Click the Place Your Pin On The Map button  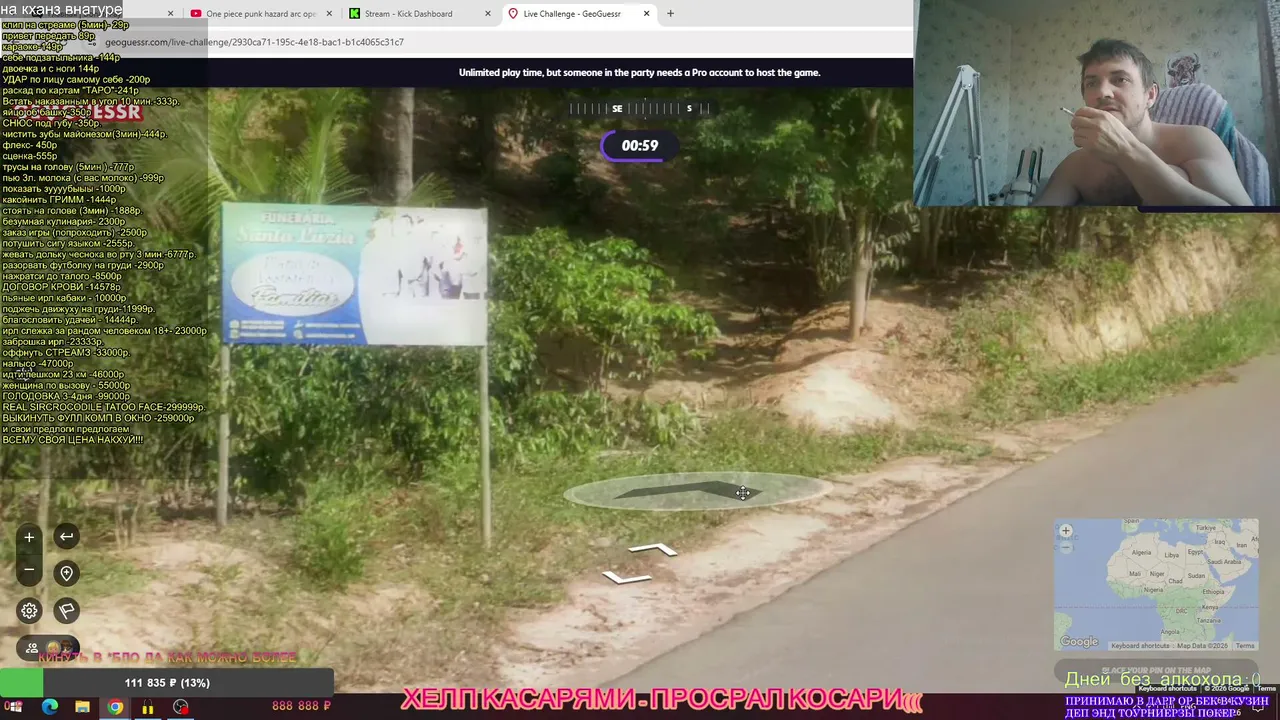[1156, 670]
